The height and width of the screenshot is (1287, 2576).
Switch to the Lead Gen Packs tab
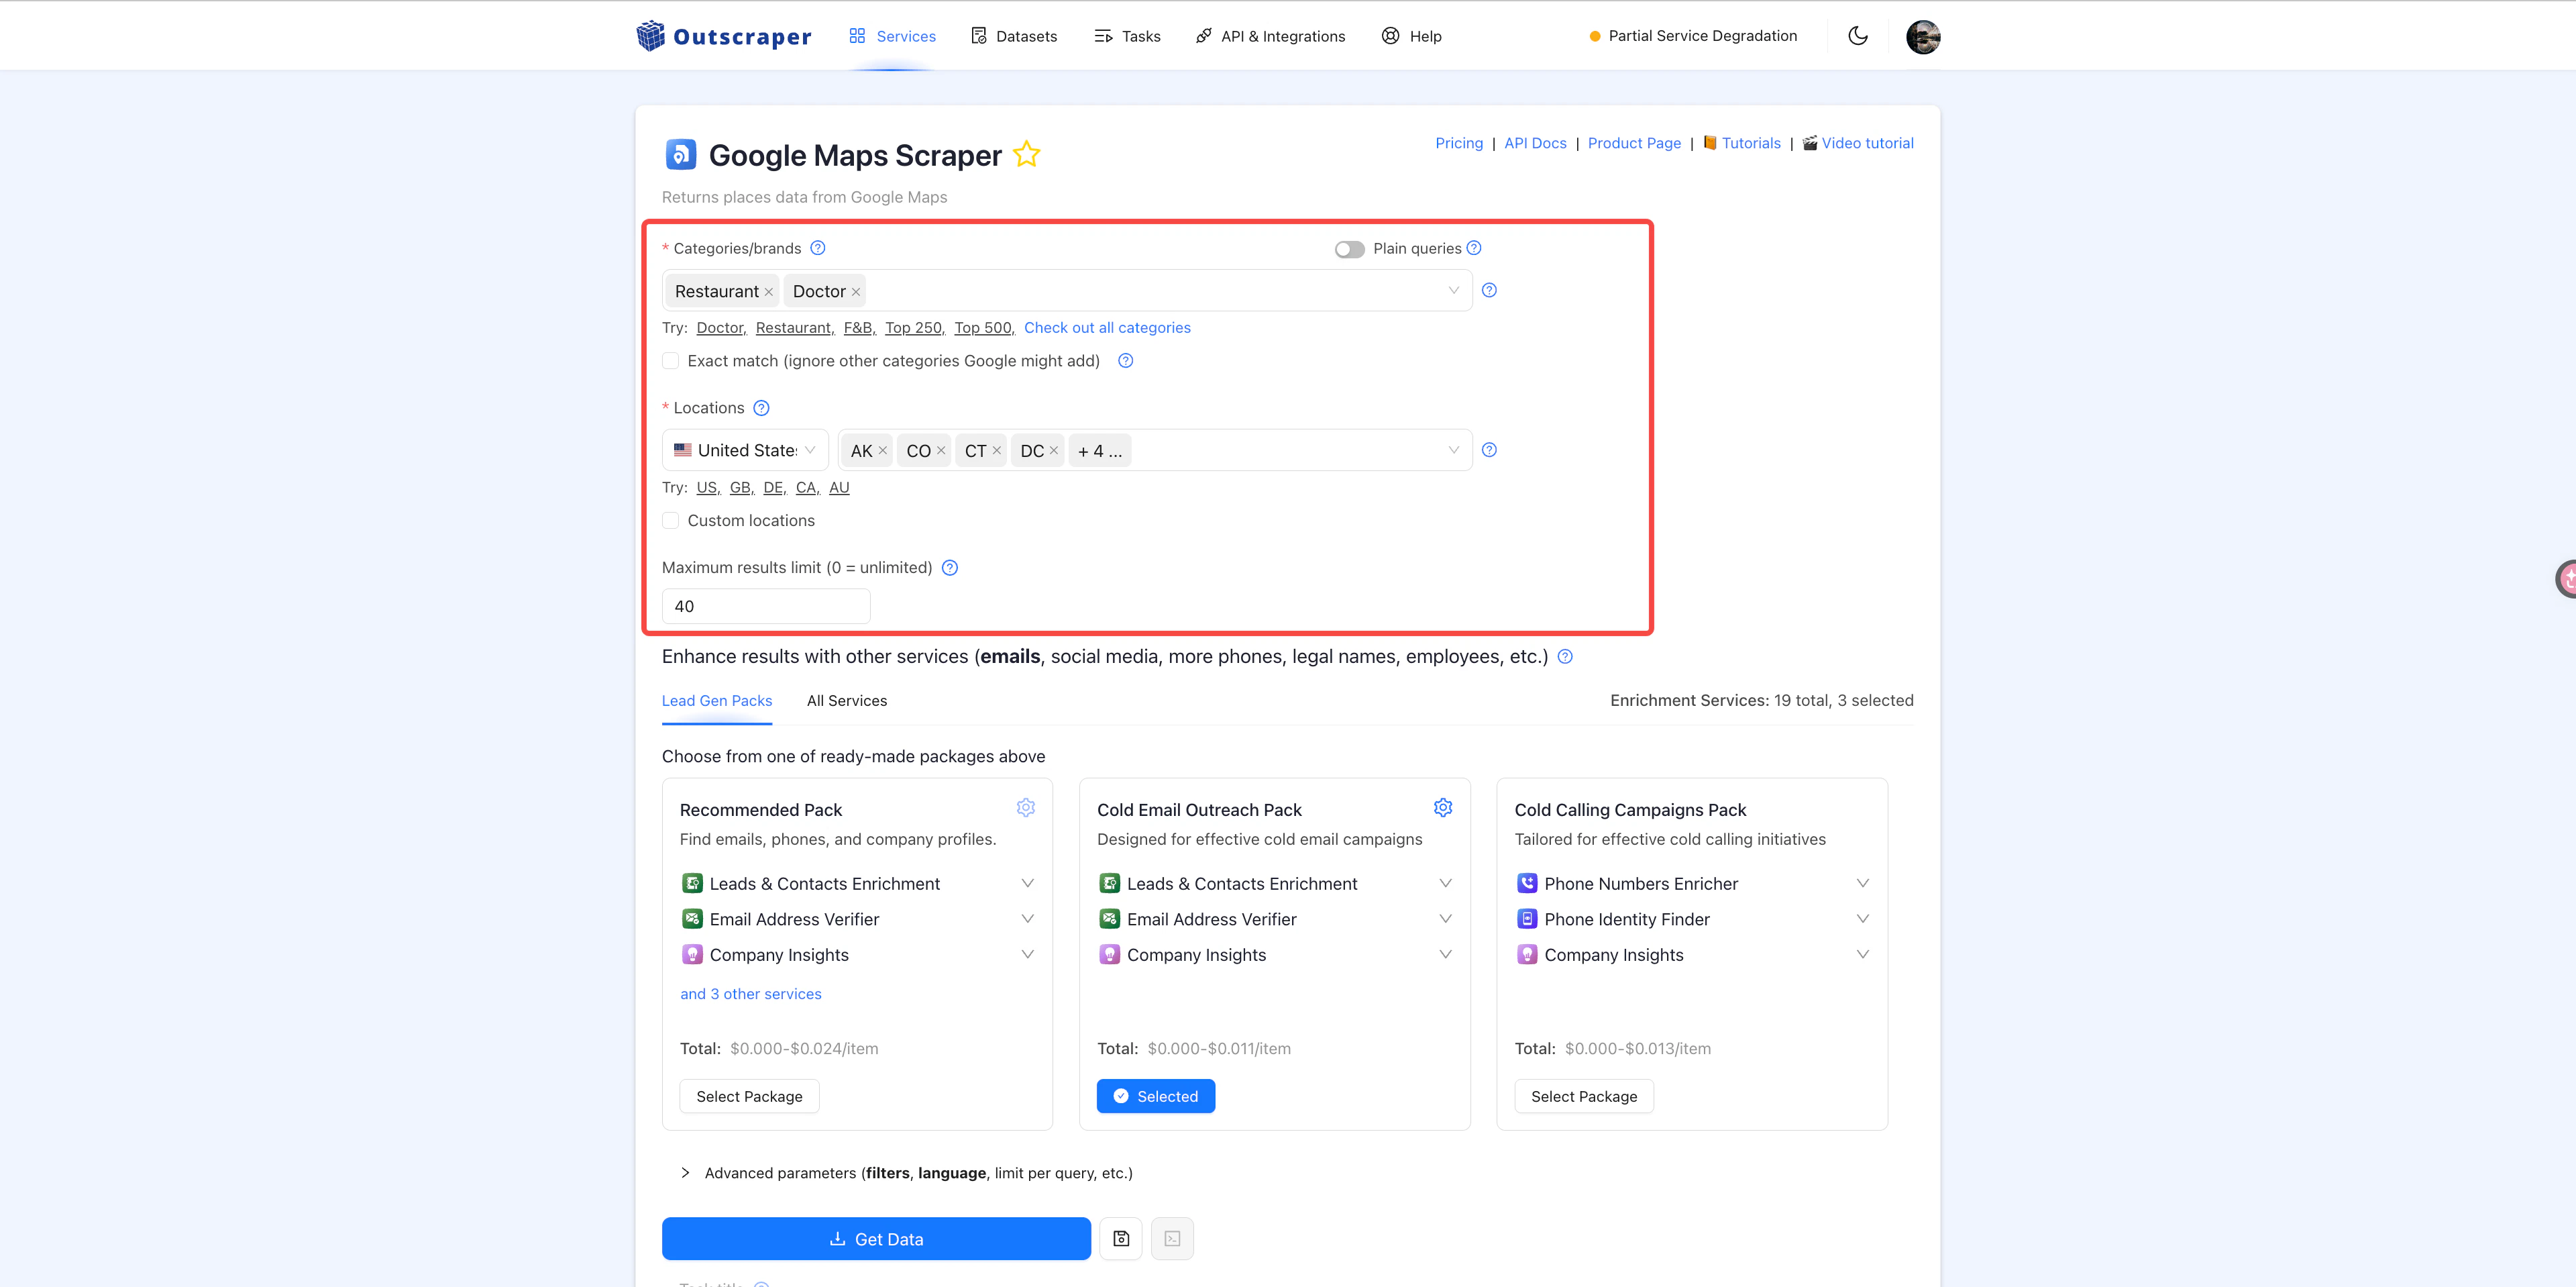click(716, 701)
